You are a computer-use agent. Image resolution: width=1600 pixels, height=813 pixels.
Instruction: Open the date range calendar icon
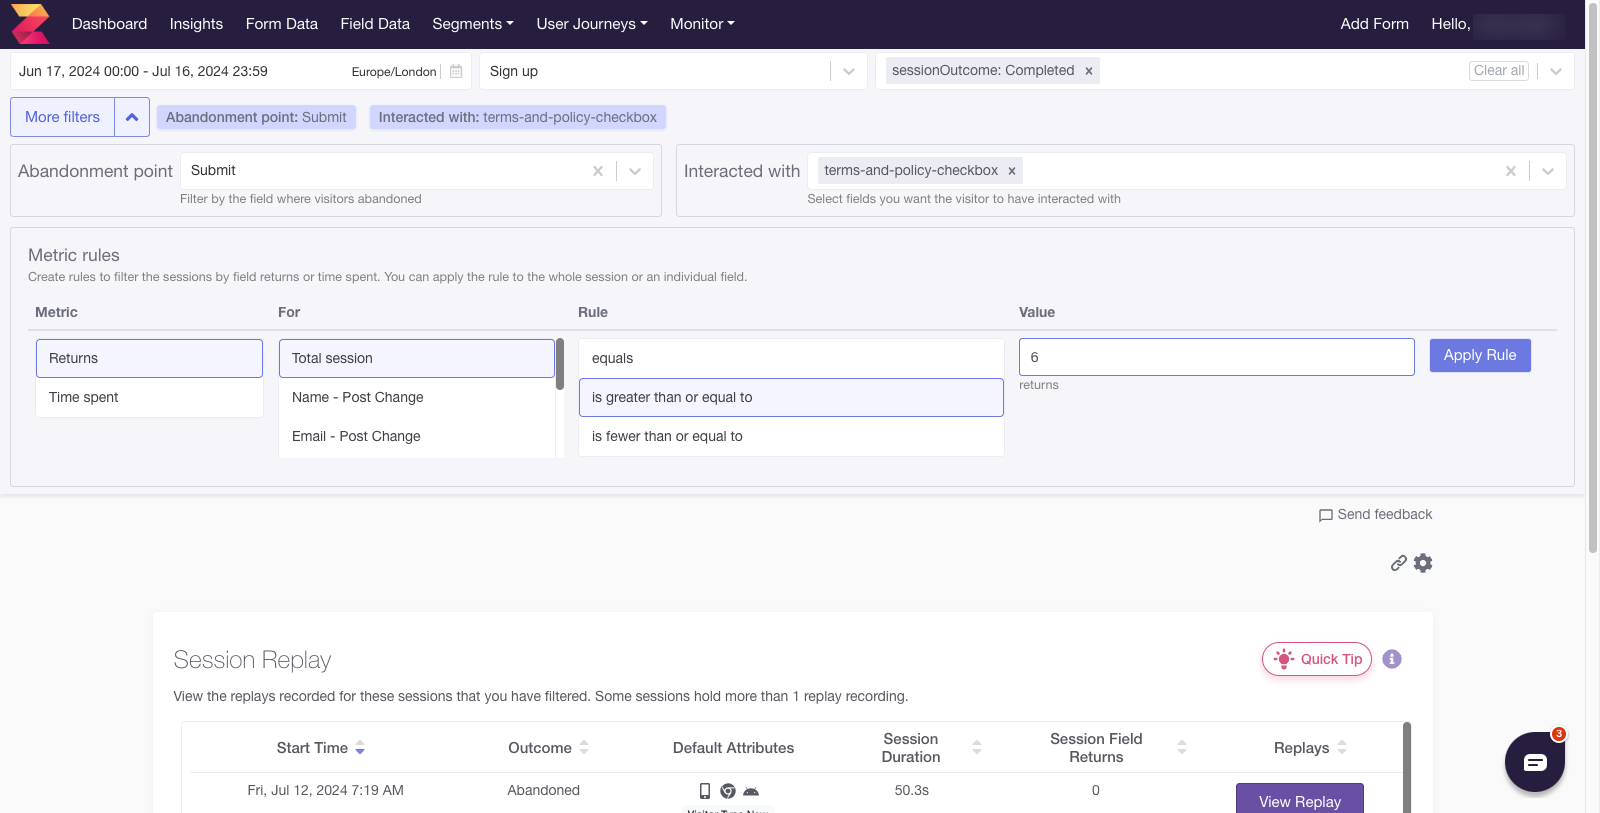point(456,71)
